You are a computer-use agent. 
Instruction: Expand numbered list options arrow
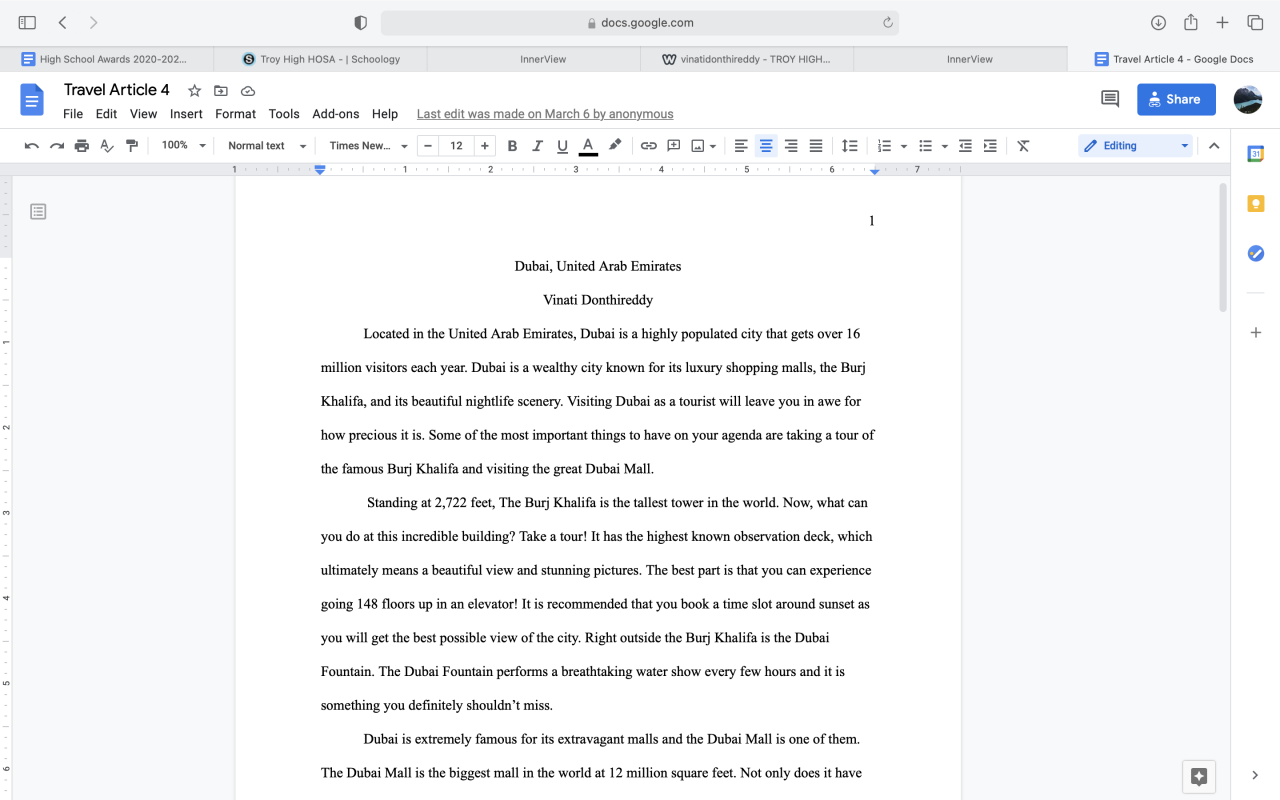904,146
